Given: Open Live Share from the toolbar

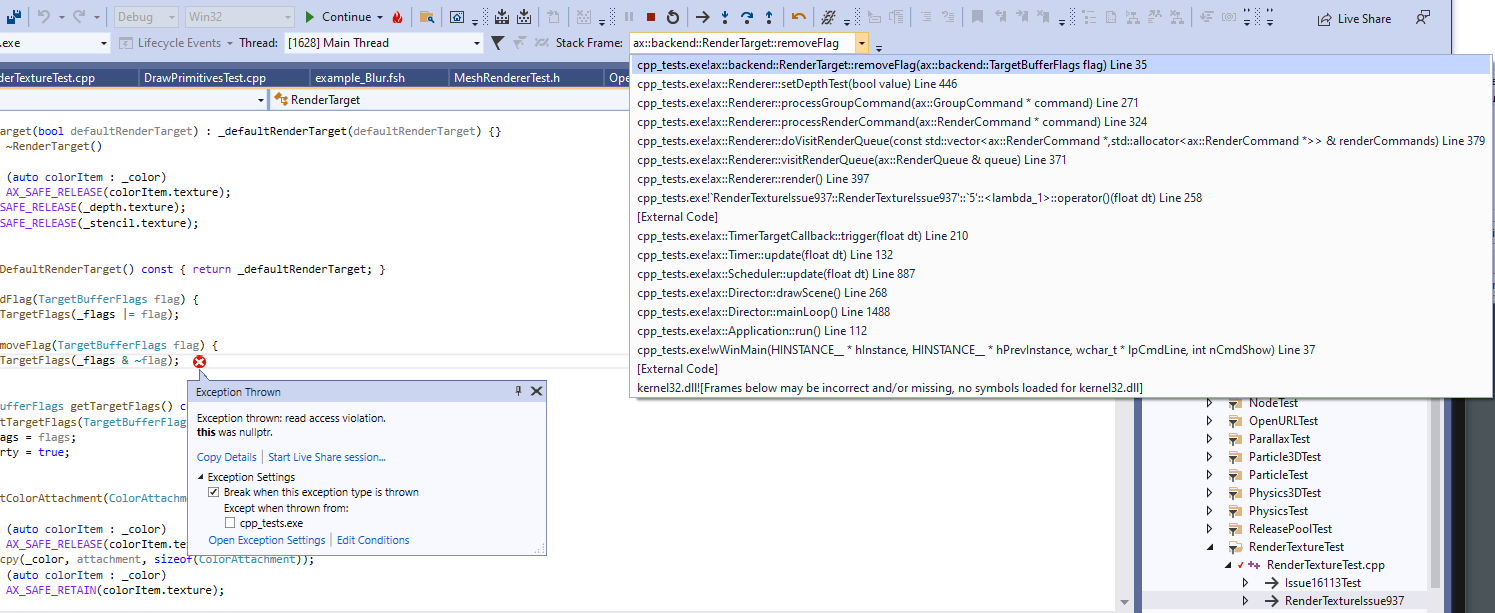Looking at the screenshot, I should [1353, 18].
